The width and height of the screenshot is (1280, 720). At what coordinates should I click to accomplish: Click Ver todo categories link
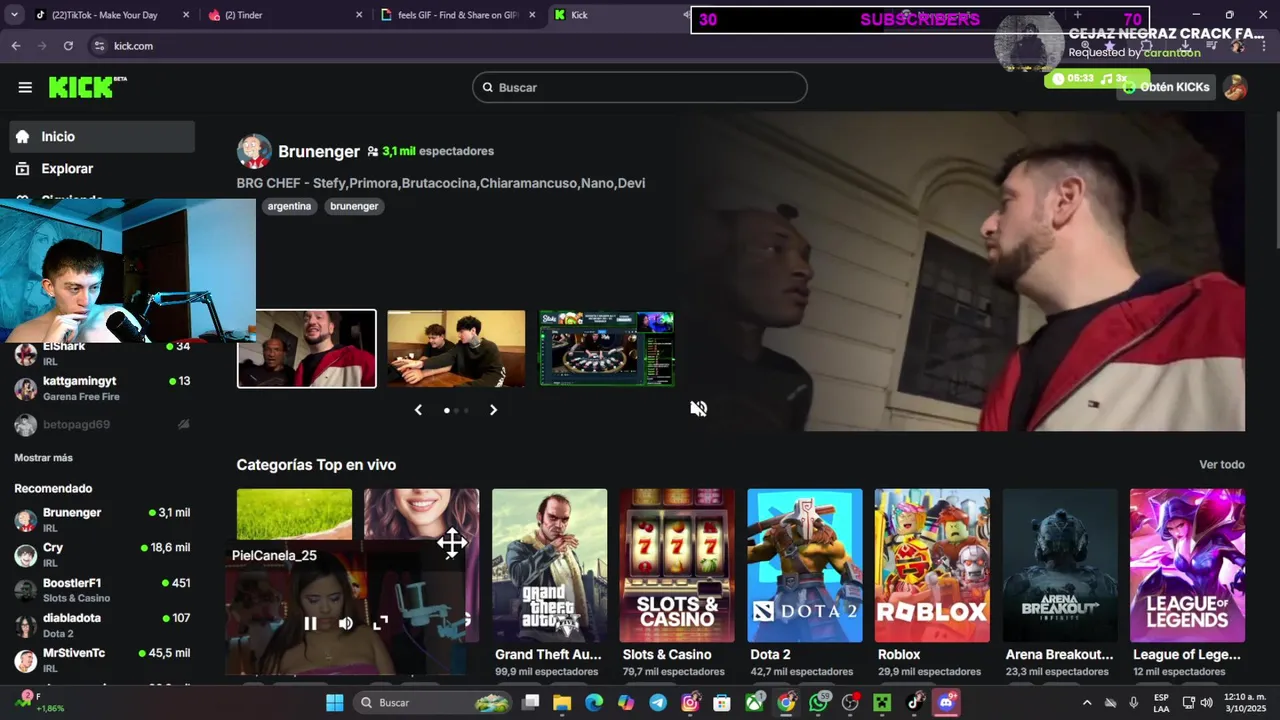pos(1222,465)
